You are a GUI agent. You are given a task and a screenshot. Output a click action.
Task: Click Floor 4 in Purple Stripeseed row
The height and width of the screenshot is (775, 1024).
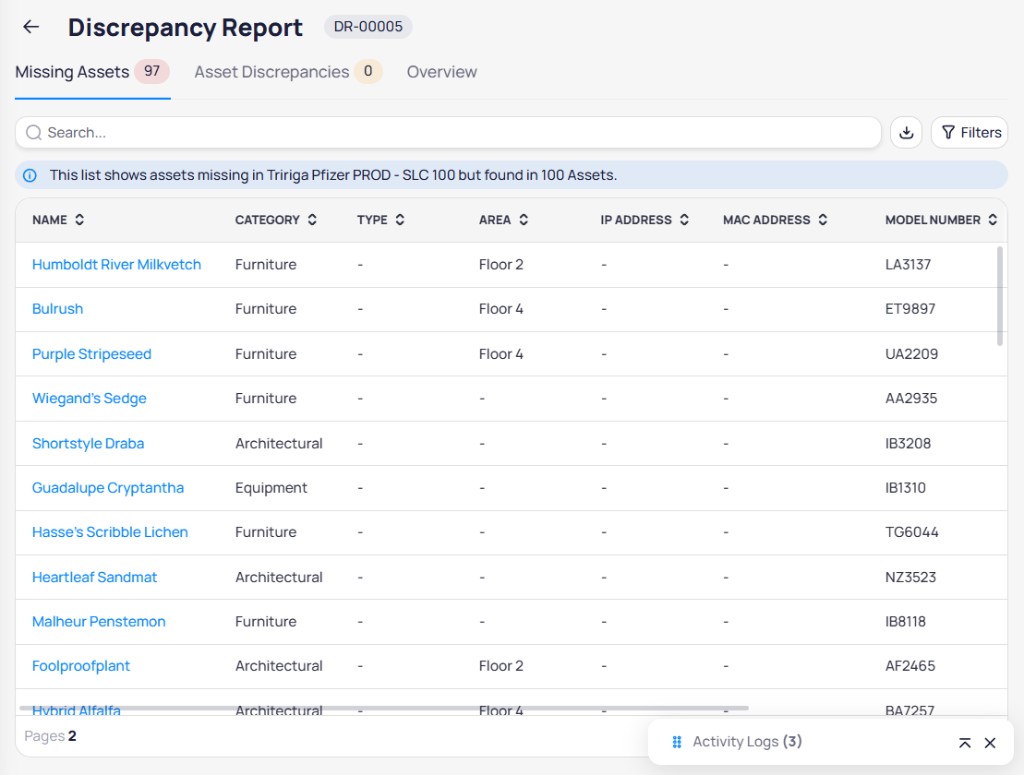click(x=501, y=354)
